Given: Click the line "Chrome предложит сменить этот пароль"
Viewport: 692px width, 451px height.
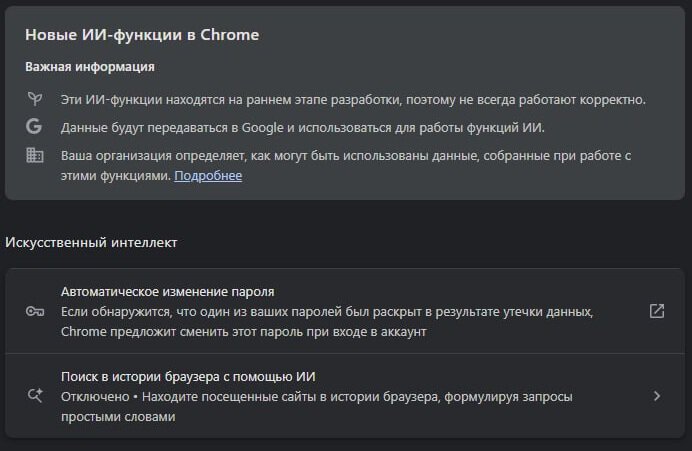Looking at the screenshot, I should pyautogui.click(x=244, y=332).
